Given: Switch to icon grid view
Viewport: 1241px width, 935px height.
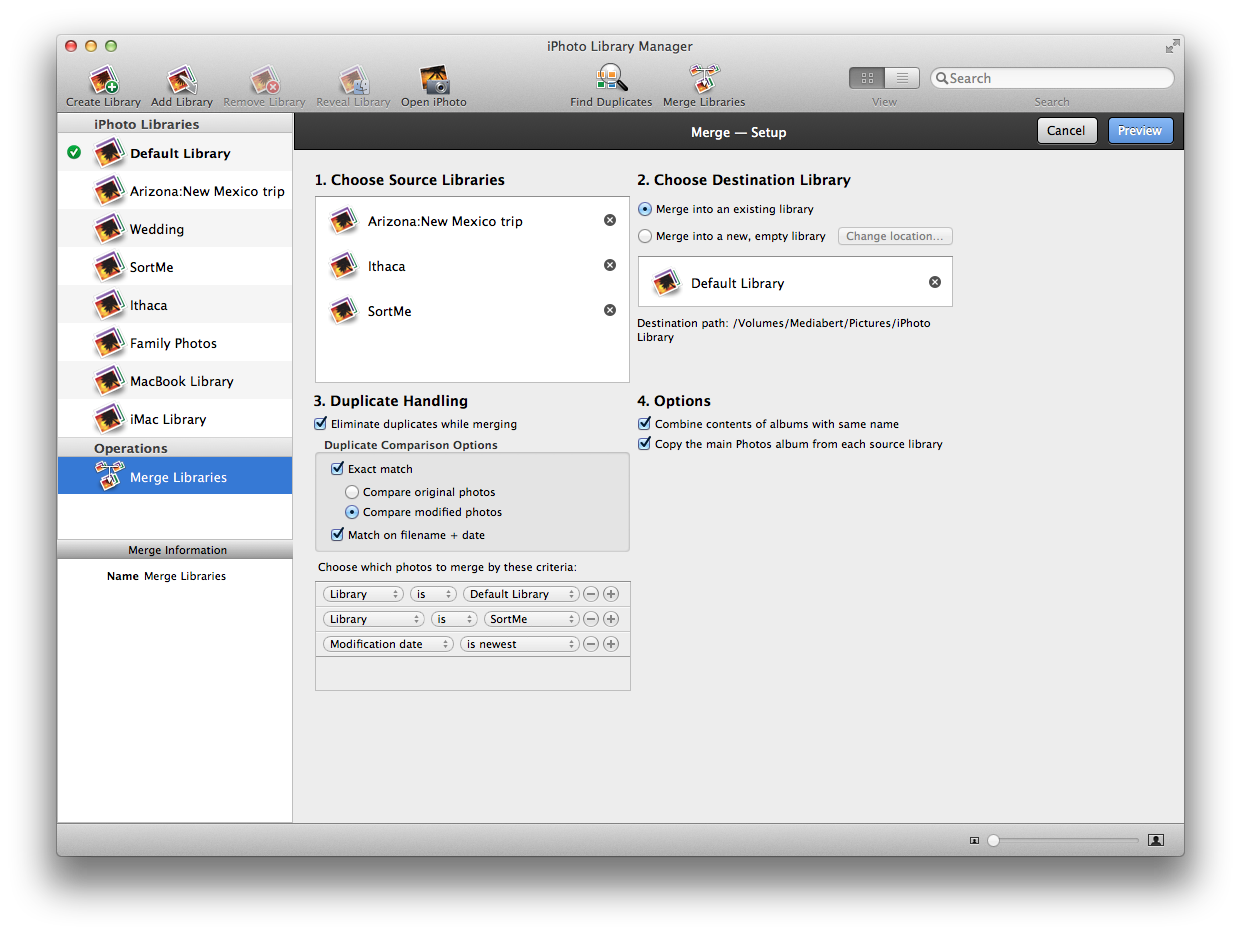Looking at the screenshot, I should point(867,78).
